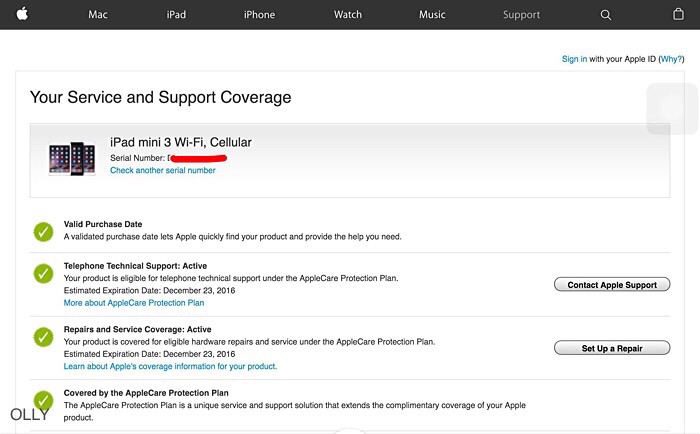
Task: Go to the iPad section
Action: [x=176, y=15]
